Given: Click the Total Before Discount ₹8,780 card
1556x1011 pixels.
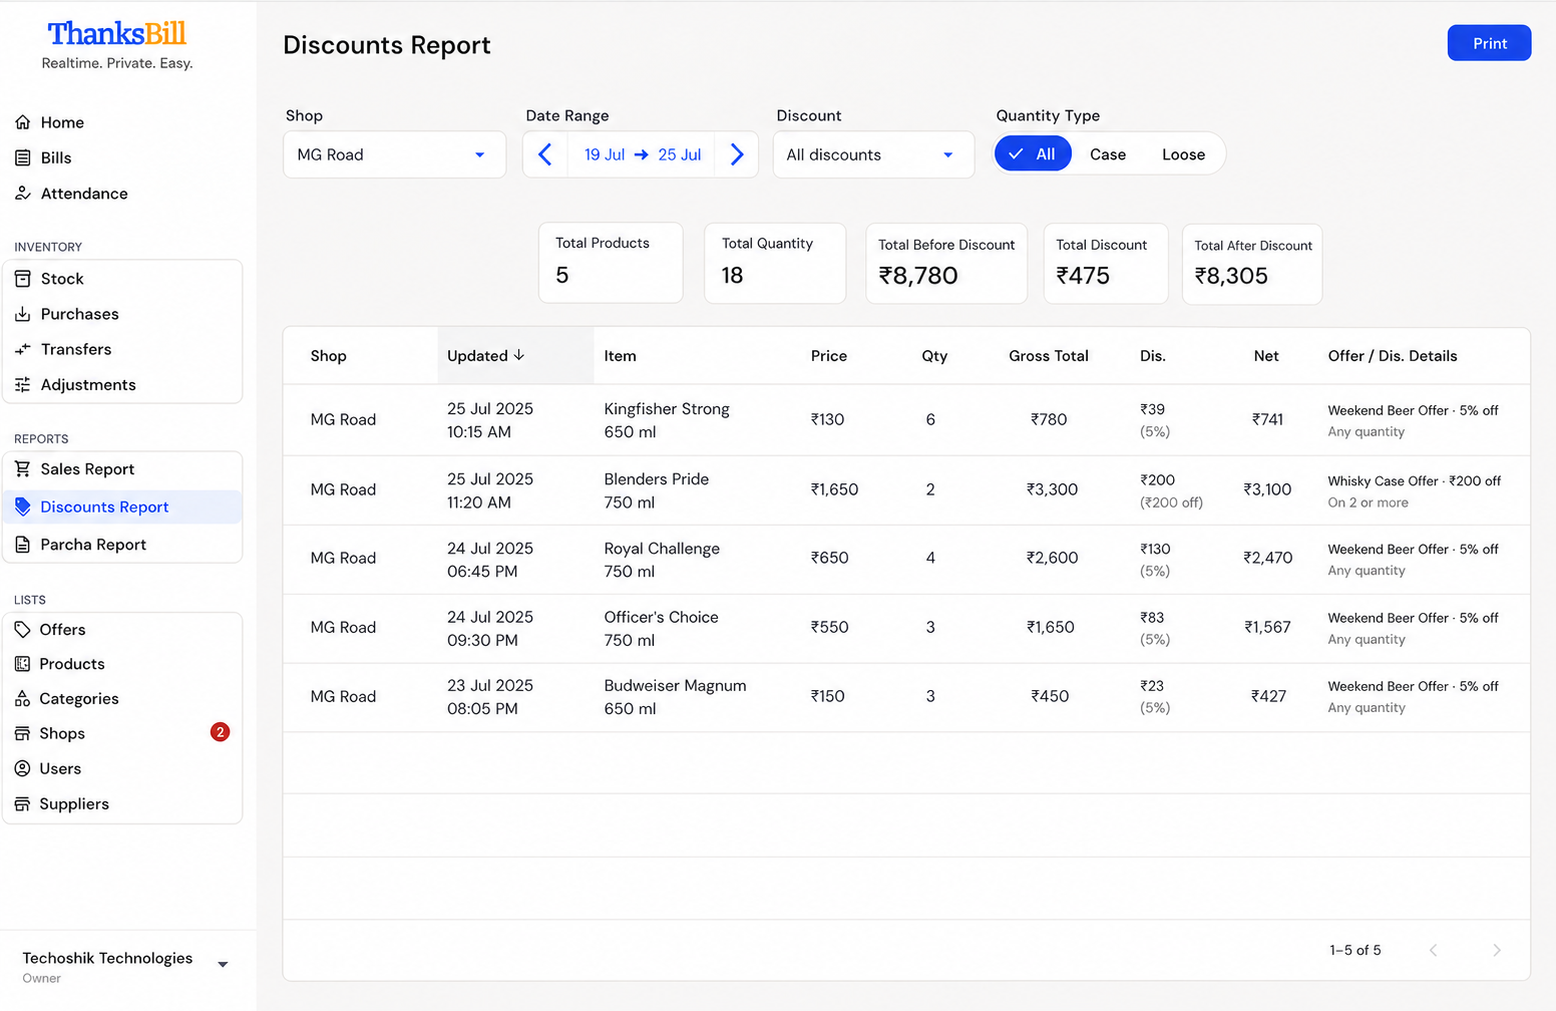Looking at the screenshot, I should (946, 264).
